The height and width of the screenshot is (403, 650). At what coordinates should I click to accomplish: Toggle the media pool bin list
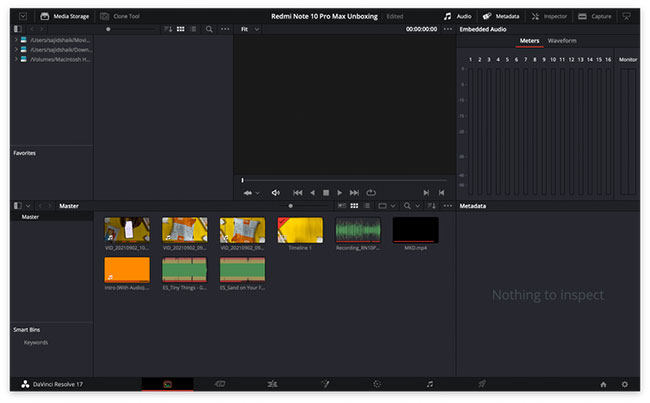point(18,206)
